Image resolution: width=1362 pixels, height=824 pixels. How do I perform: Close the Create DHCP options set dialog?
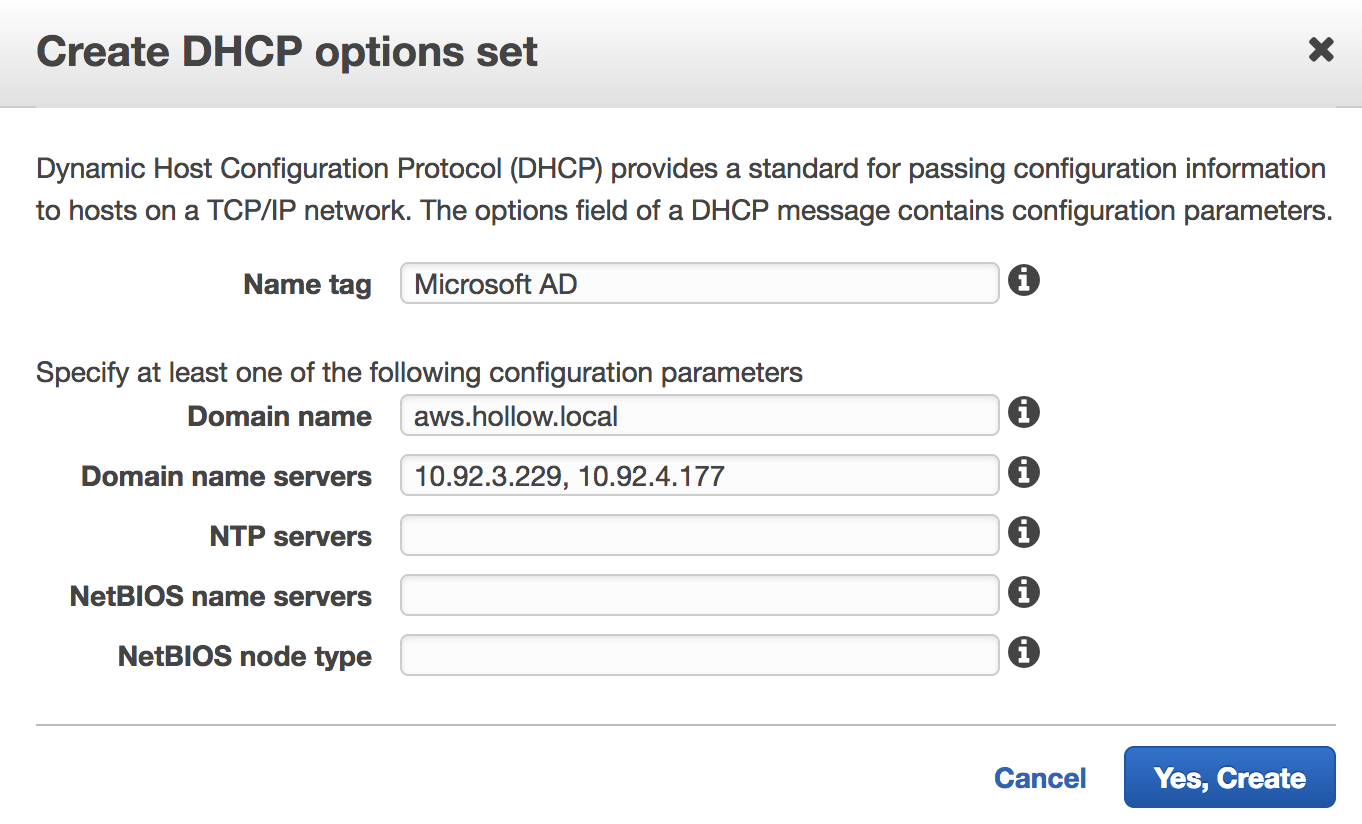point(1321,50)
